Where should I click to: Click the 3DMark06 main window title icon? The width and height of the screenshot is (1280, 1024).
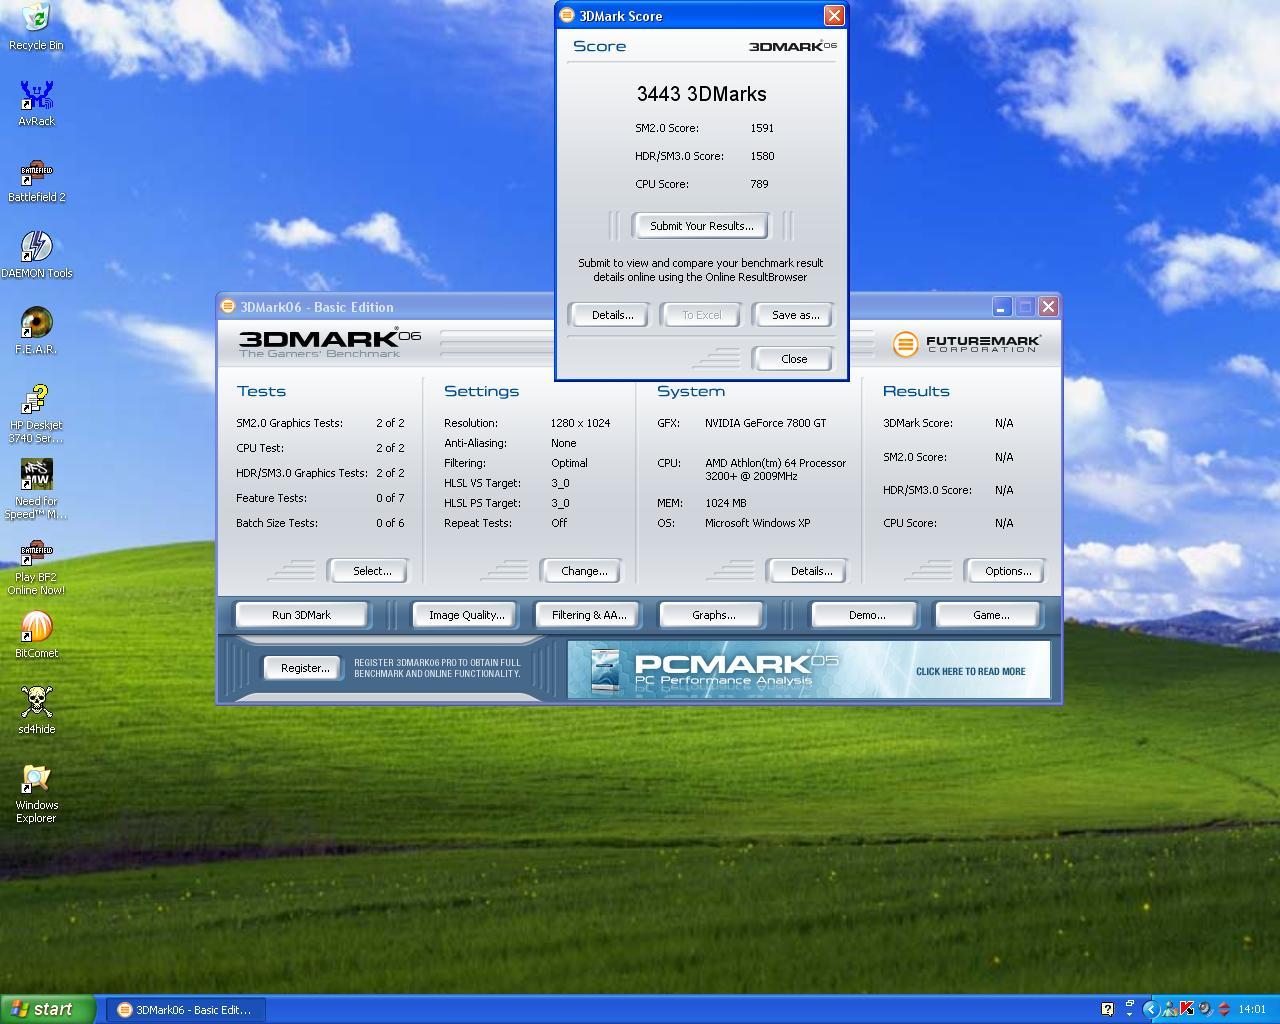(228, 306)
